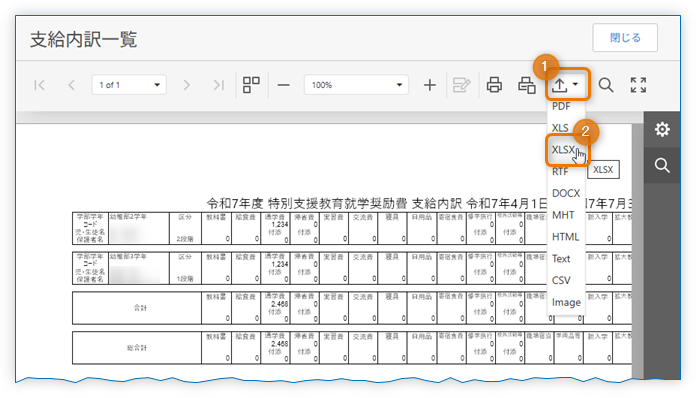The width and height of the screenshot is (696, 398).
Task: Click the print current page icon
Action: coord(527,85)
